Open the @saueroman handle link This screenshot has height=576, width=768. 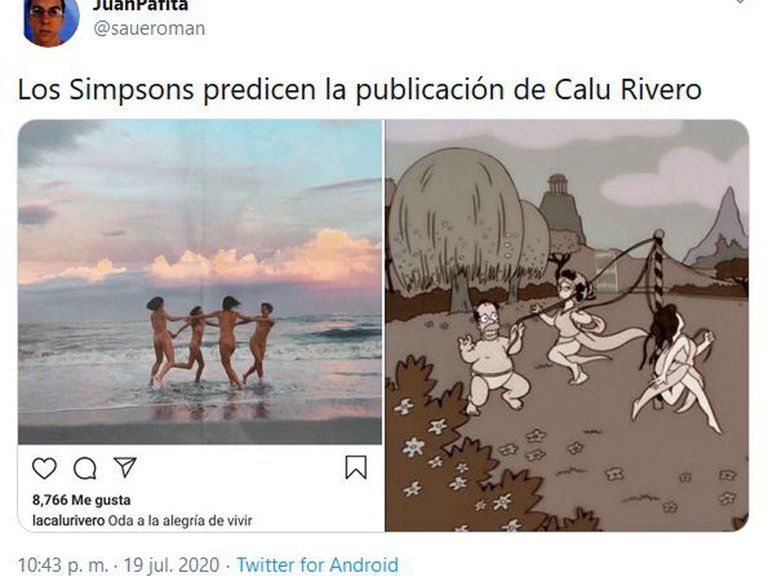(149, 28)
